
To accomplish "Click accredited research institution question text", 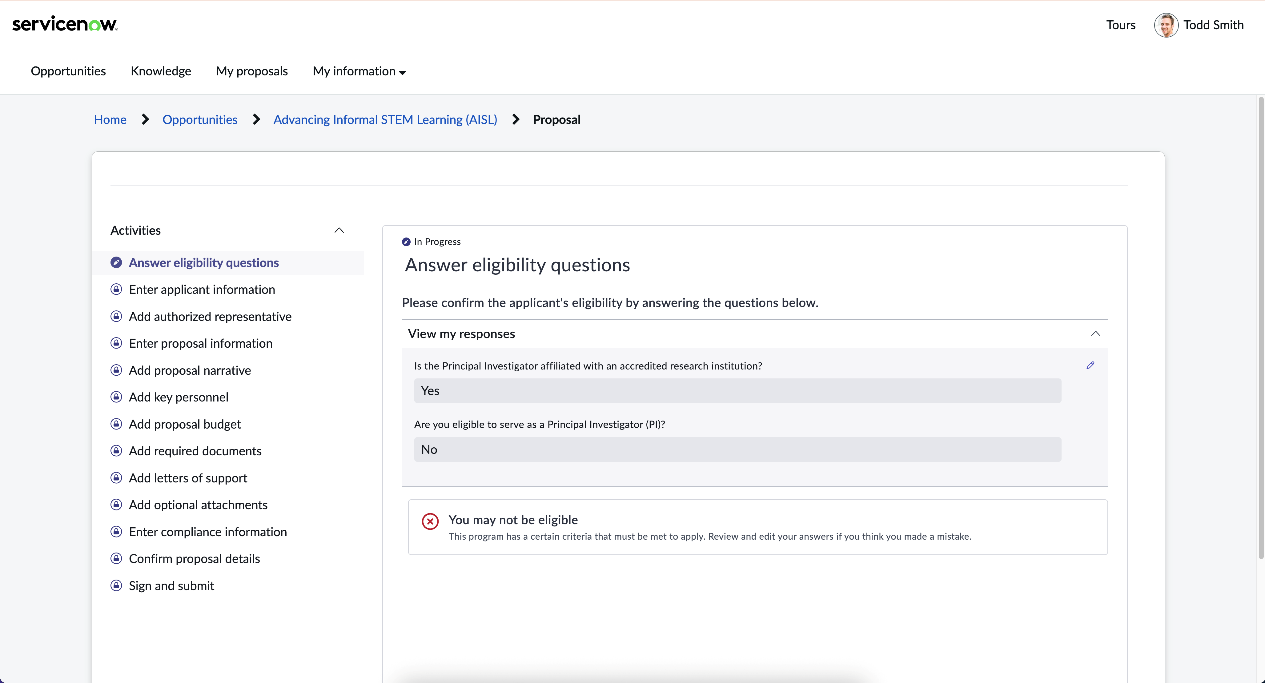I will (588, 366).
